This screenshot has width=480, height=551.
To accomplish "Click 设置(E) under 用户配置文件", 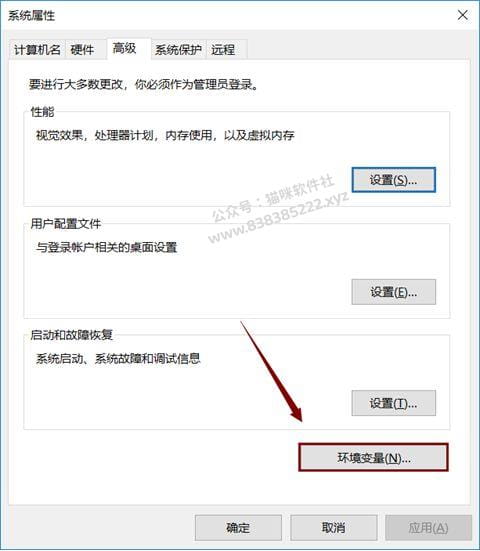I will 394,292.
